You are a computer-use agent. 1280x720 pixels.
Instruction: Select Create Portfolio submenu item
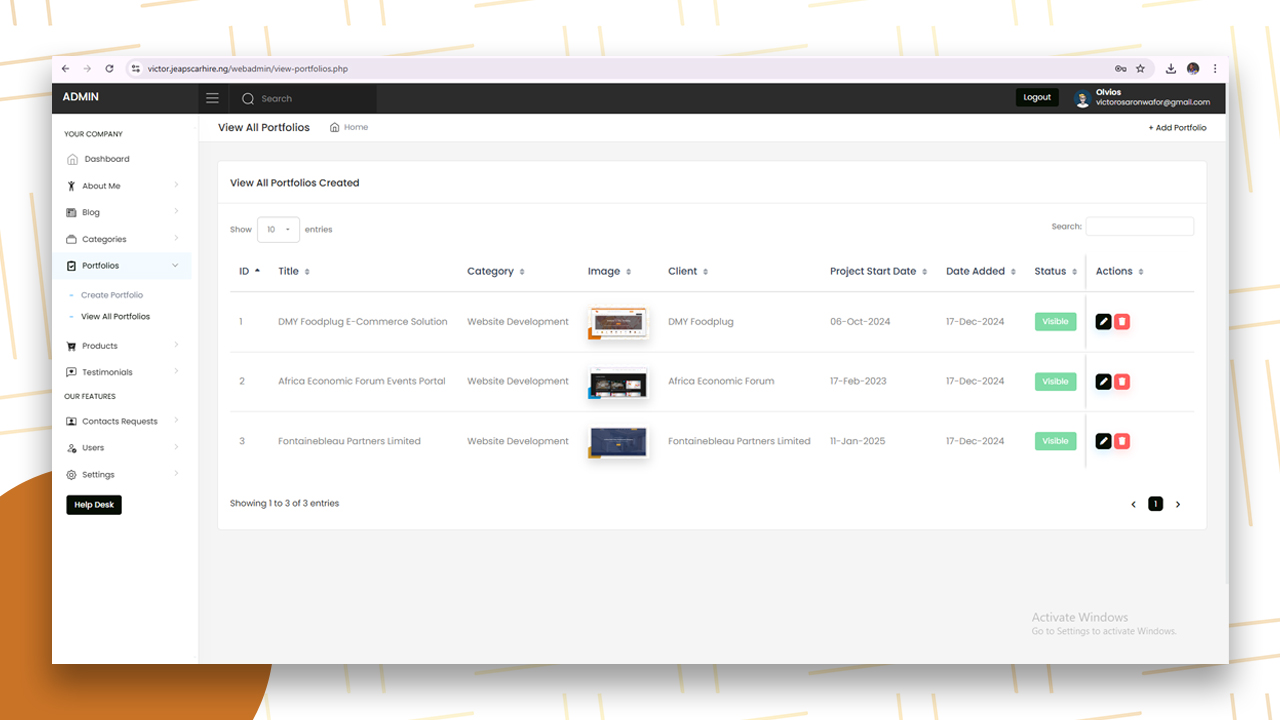click(112, 295)
